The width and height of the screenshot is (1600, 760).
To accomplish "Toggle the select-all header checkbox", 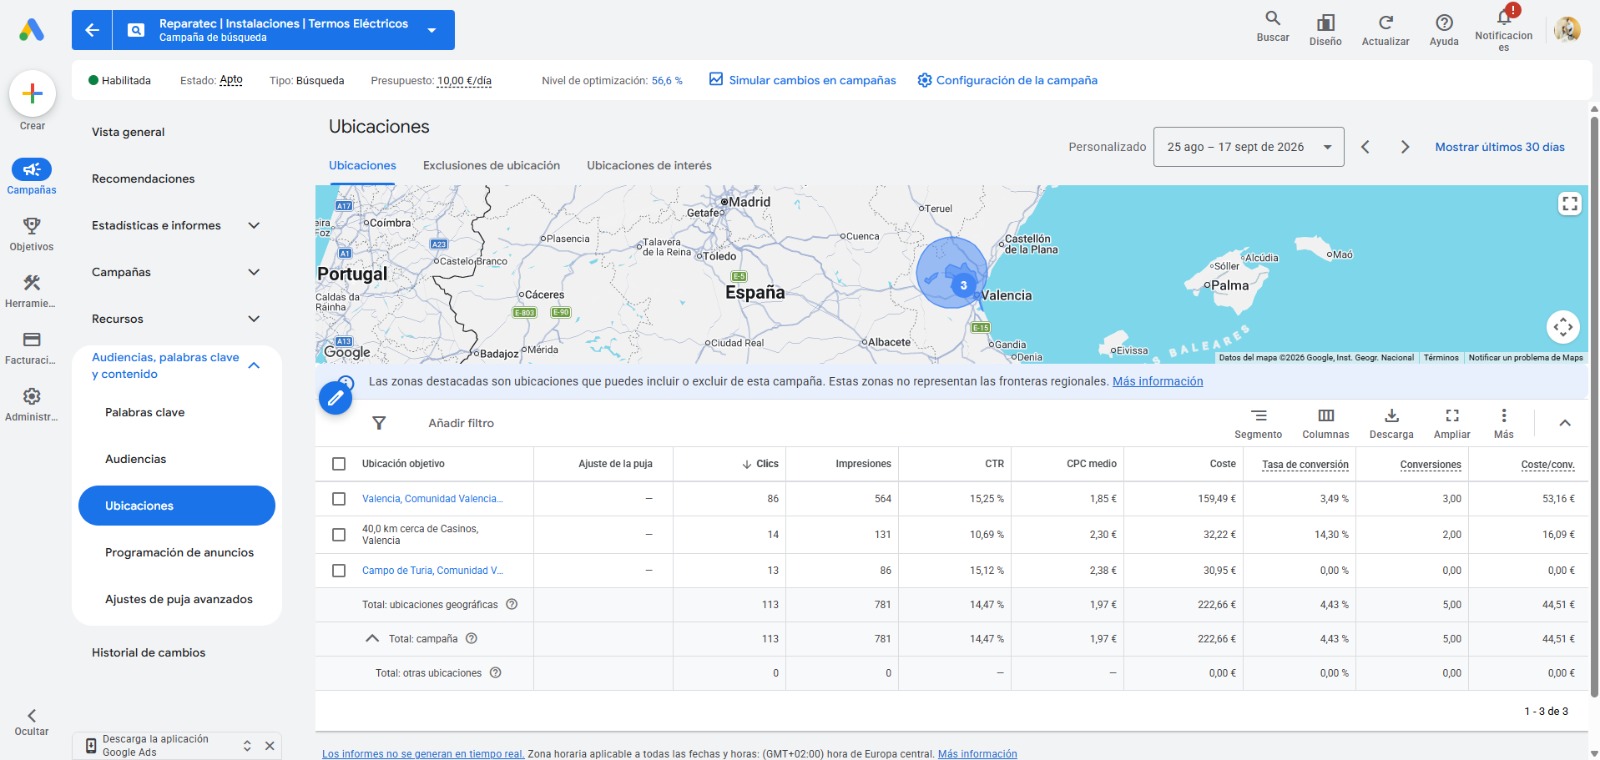I will (339, 464).
